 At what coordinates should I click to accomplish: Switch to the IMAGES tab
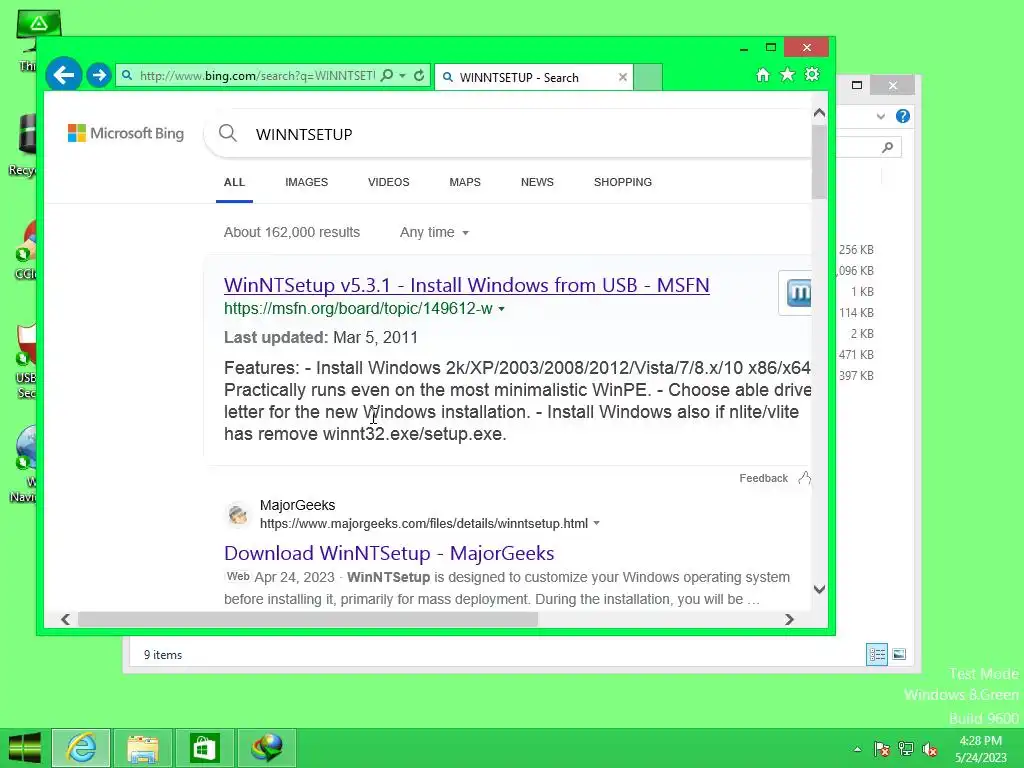306,182
